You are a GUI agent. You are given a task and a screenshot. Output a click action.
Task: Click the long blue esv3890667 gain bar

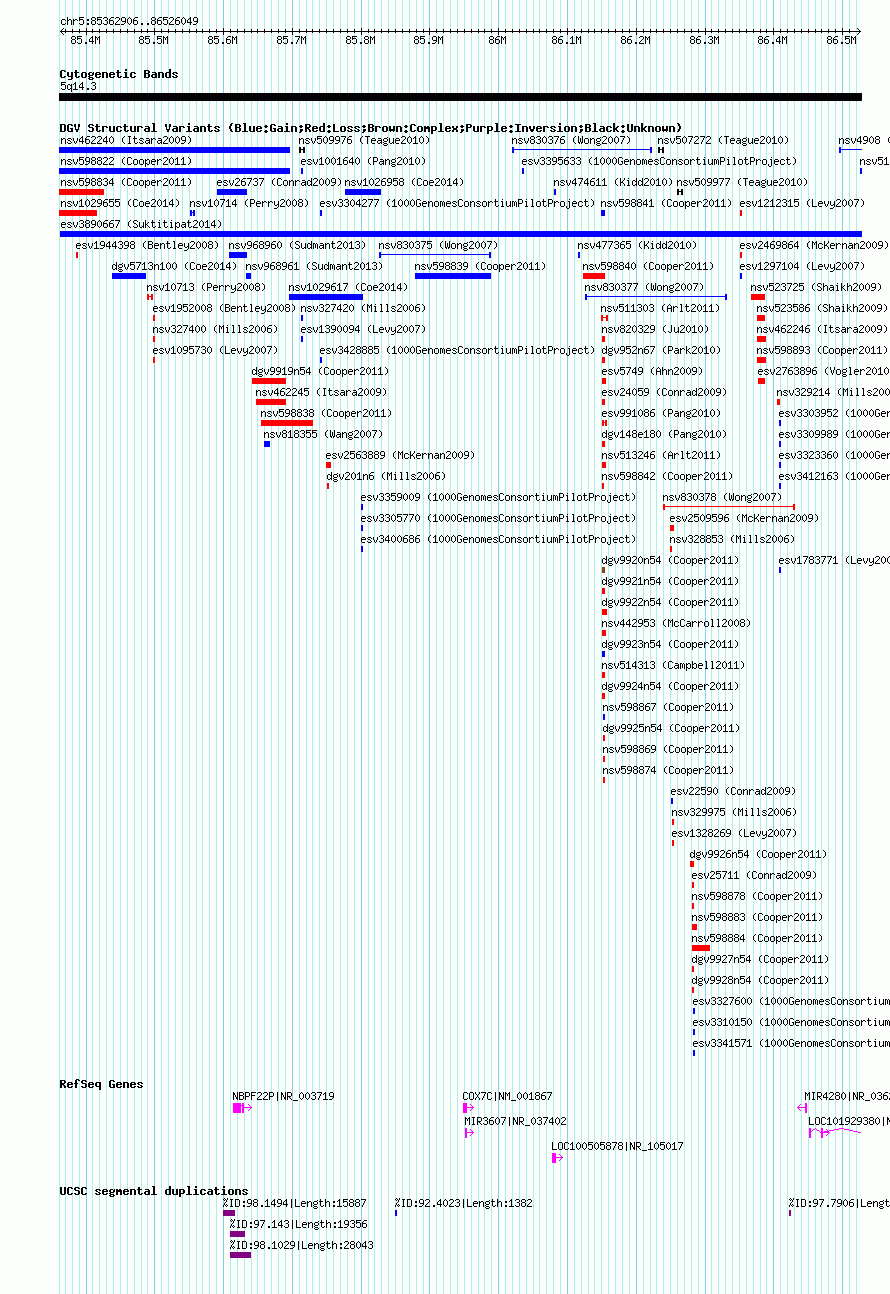pyautogui.click(x=460, y=234)
